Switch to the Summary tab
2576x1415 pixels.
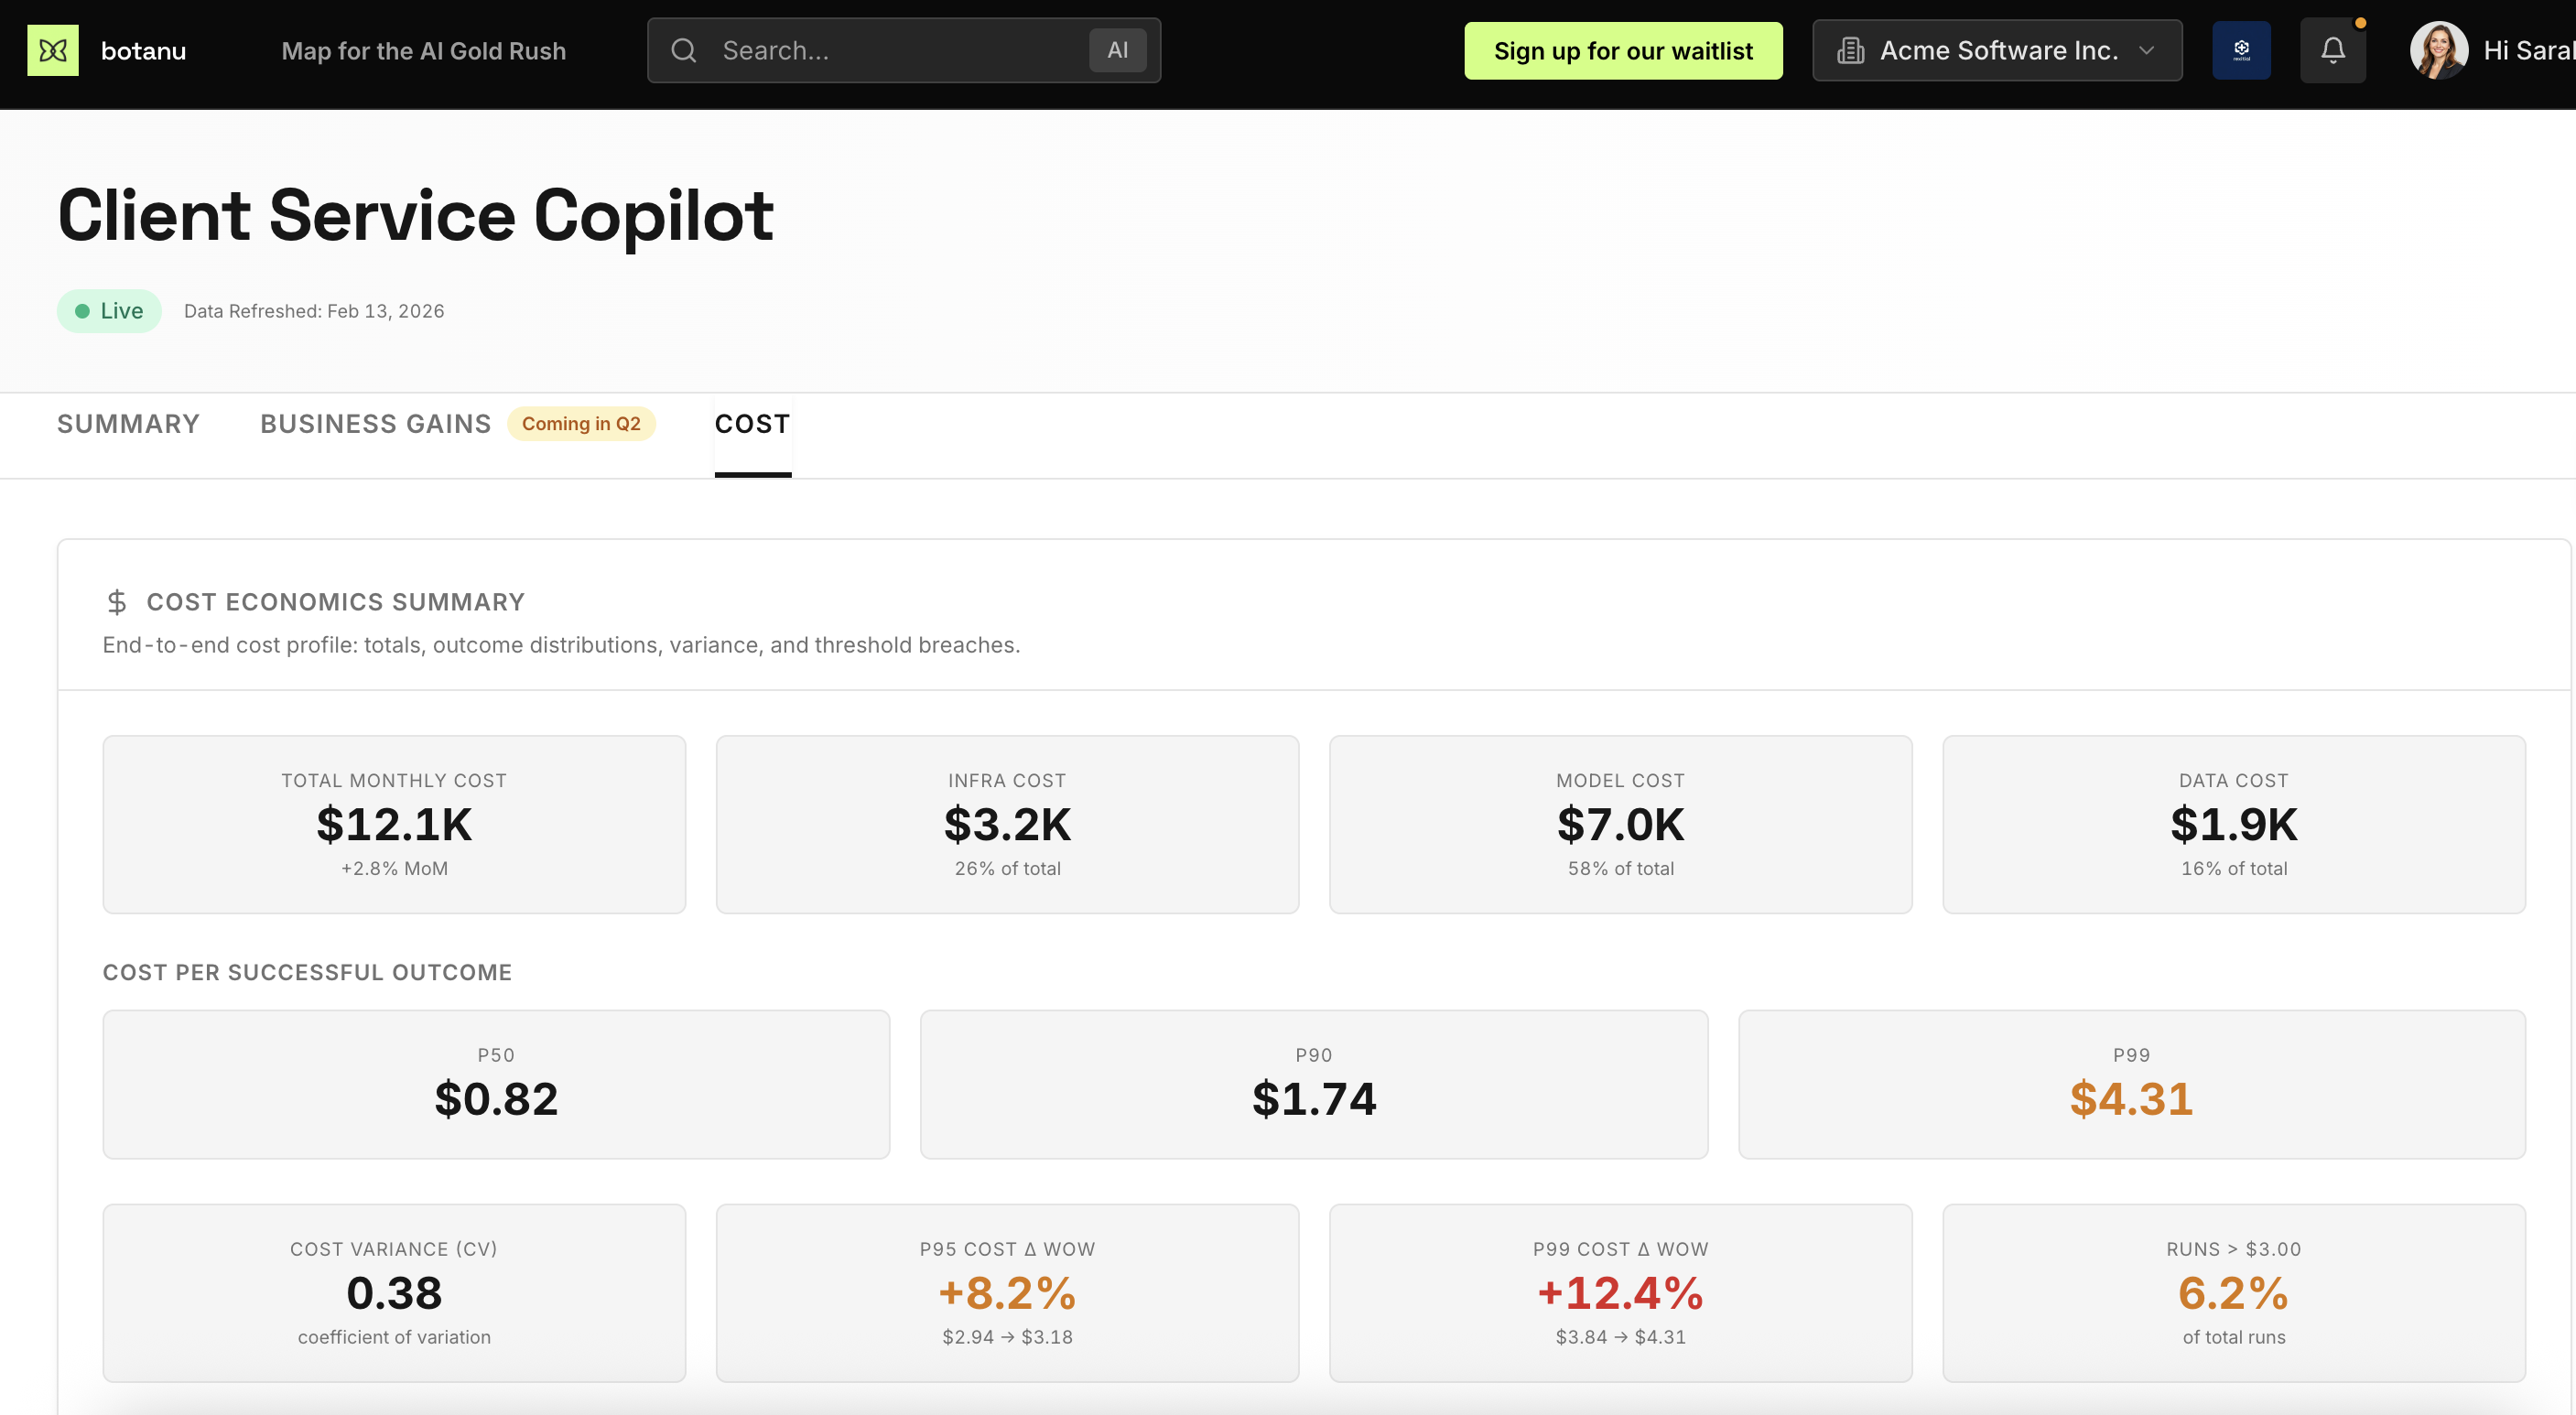pyautogui.click(x=128, y=423)
